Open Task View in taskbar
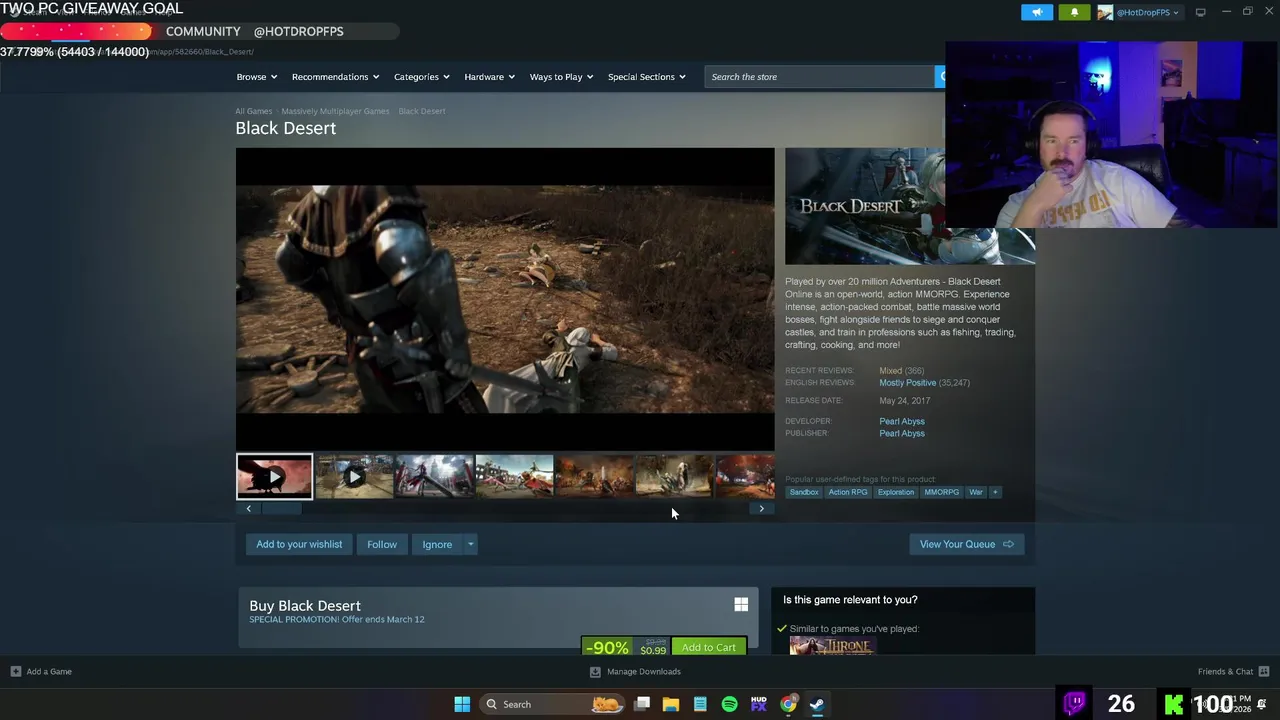This screenshot has height=720, width=1280. (642, 704)
